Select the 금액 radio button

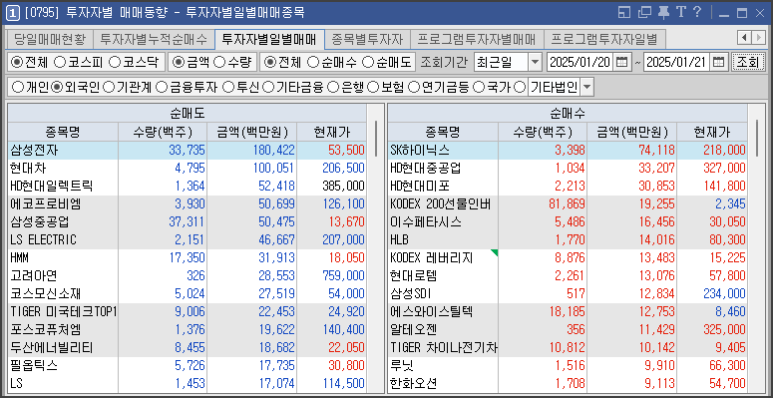[178, 62]
